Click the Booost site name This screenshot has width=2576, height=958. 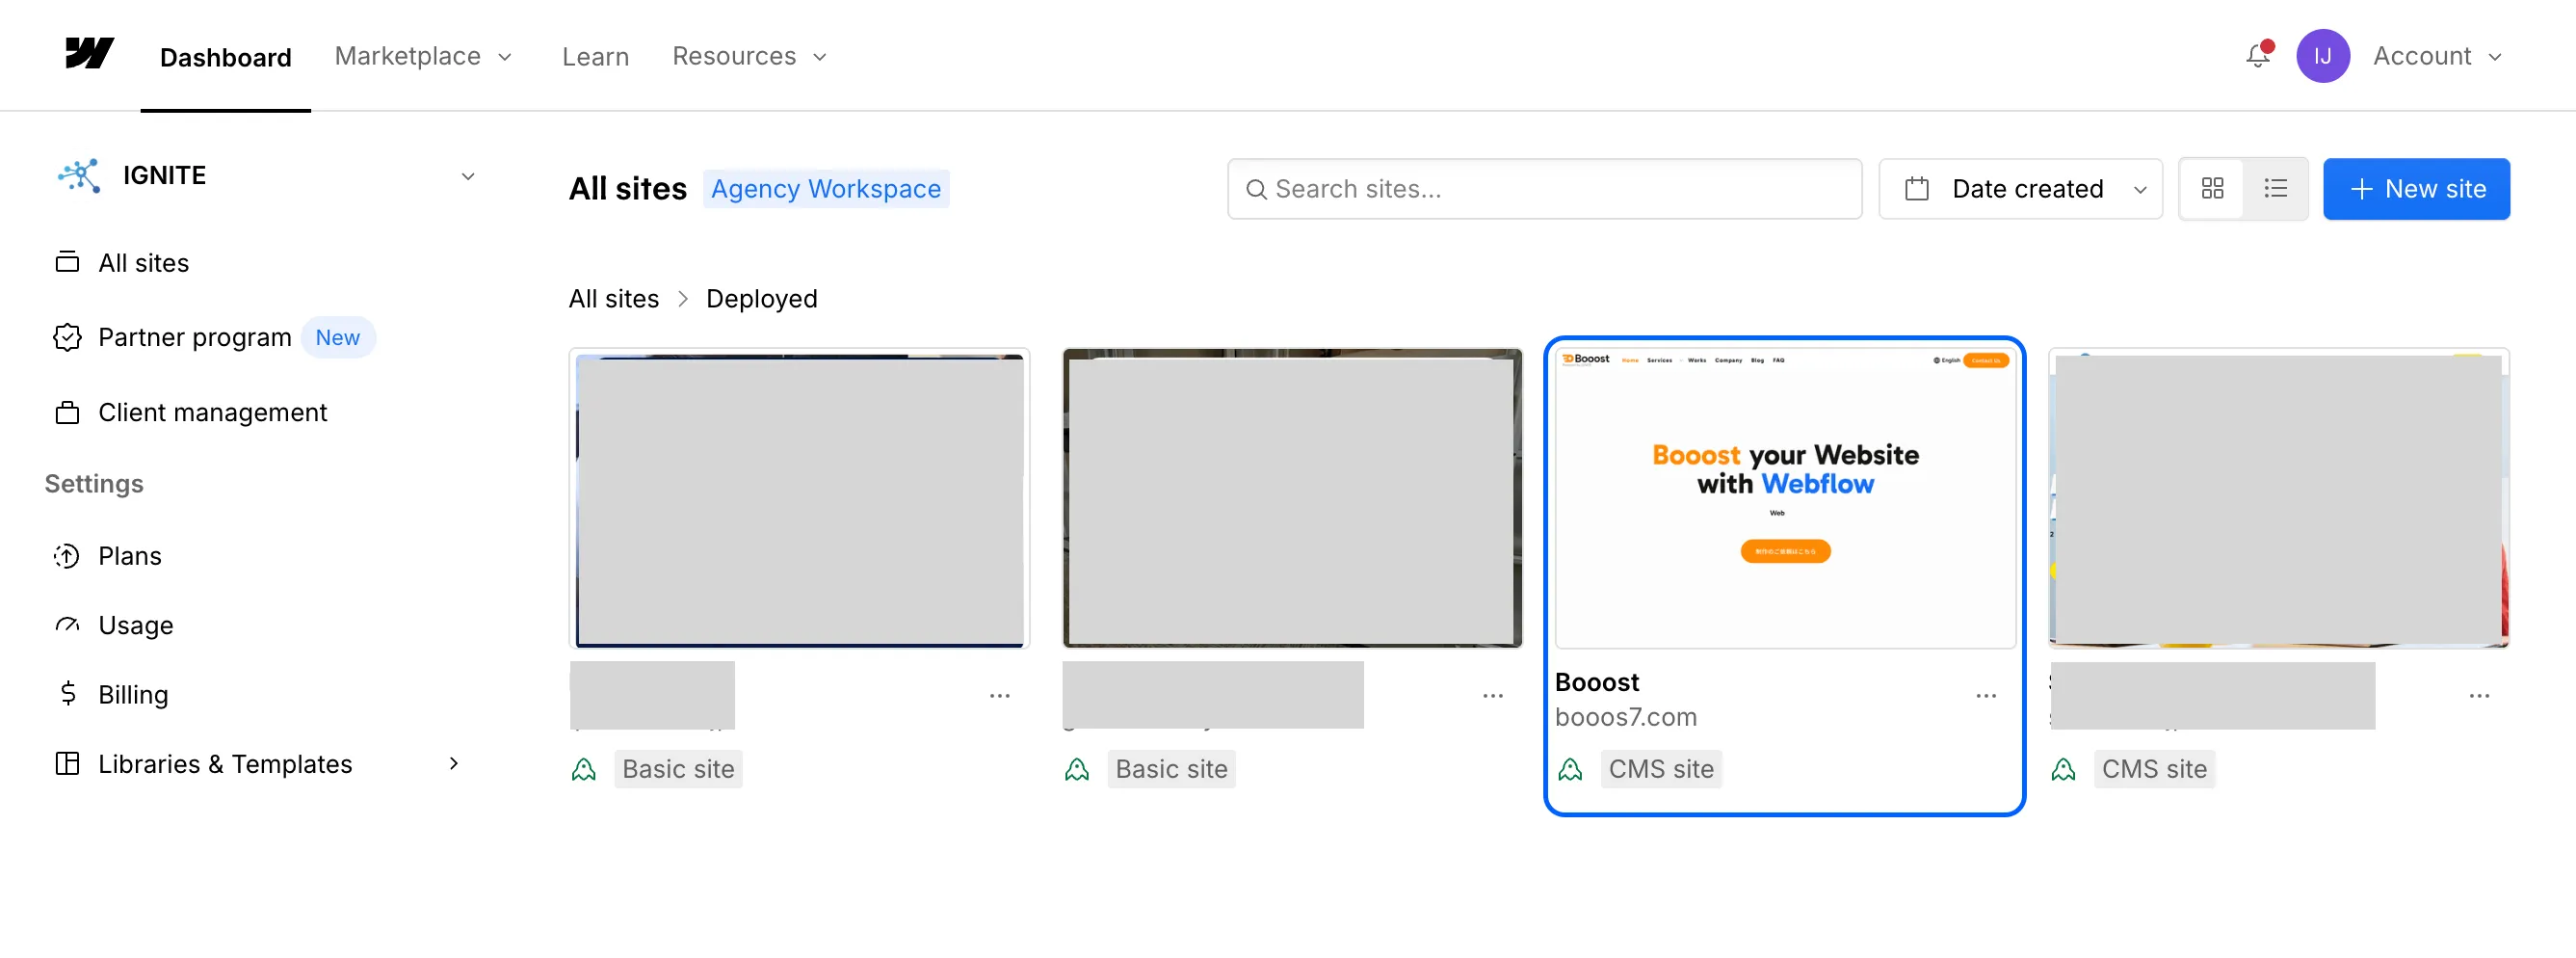pyautogui.click(x=1596, y=681)
